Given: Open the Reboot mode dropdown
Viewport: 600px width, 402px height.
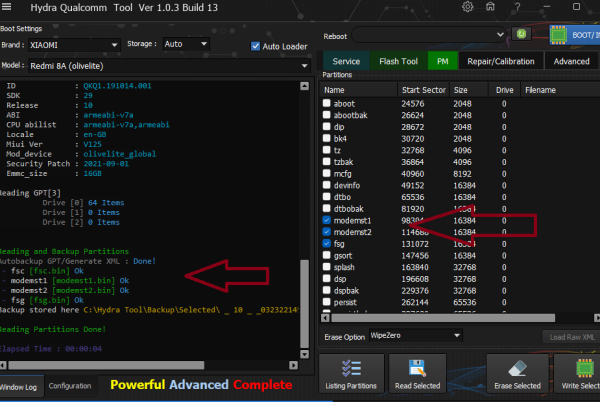Looking at the screenshot, I should click(429, 35).
